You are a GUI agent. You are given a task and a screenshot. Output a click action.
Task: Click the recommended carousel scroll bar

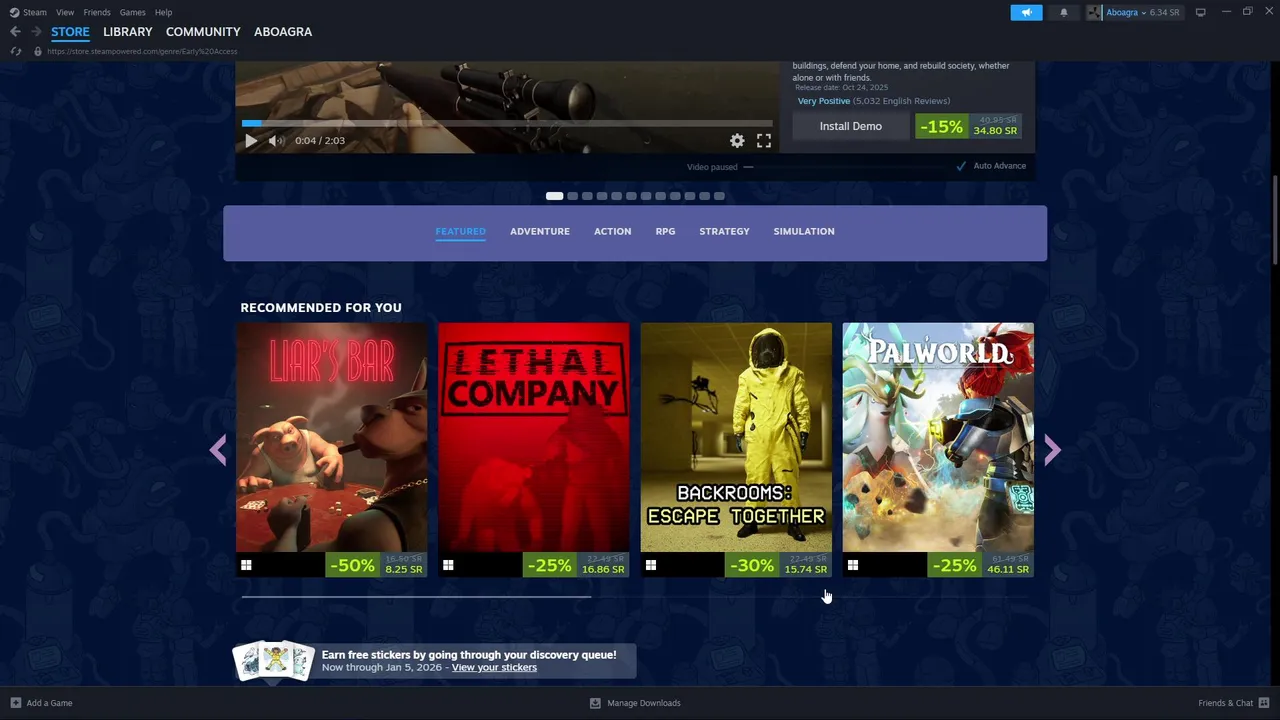click(x=416, y=596)
